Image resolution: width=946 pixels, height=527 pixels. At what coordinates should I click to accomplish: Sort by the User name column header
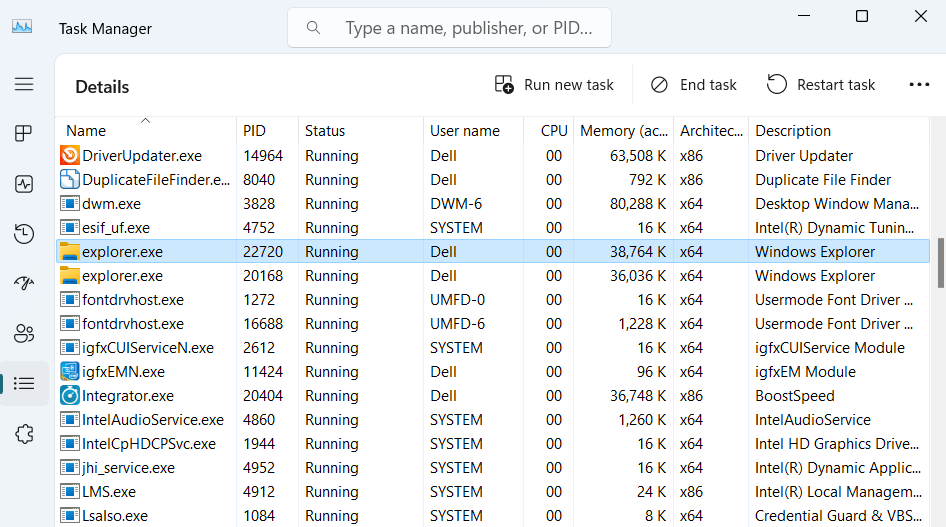point(473,131)
